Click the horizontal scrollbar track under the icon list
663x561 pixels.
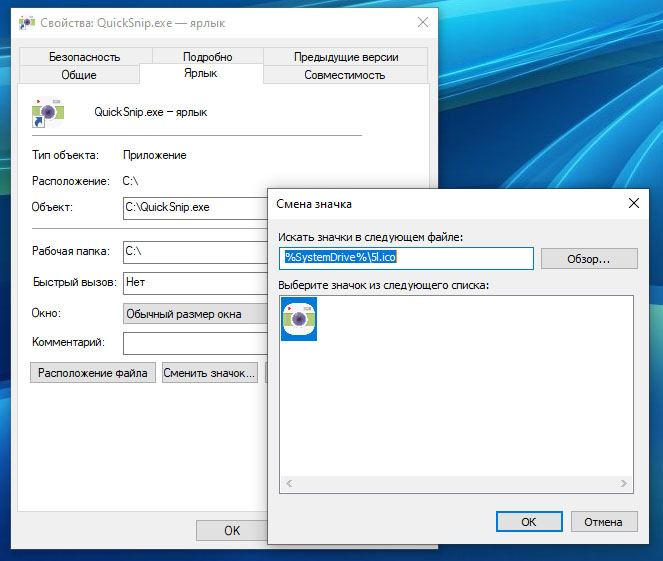[456, 484]
